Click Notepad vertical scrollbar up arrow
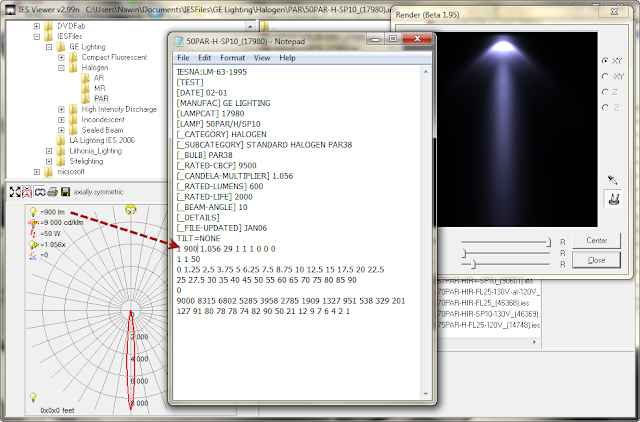The image size is (640, 422). (426, 72)
